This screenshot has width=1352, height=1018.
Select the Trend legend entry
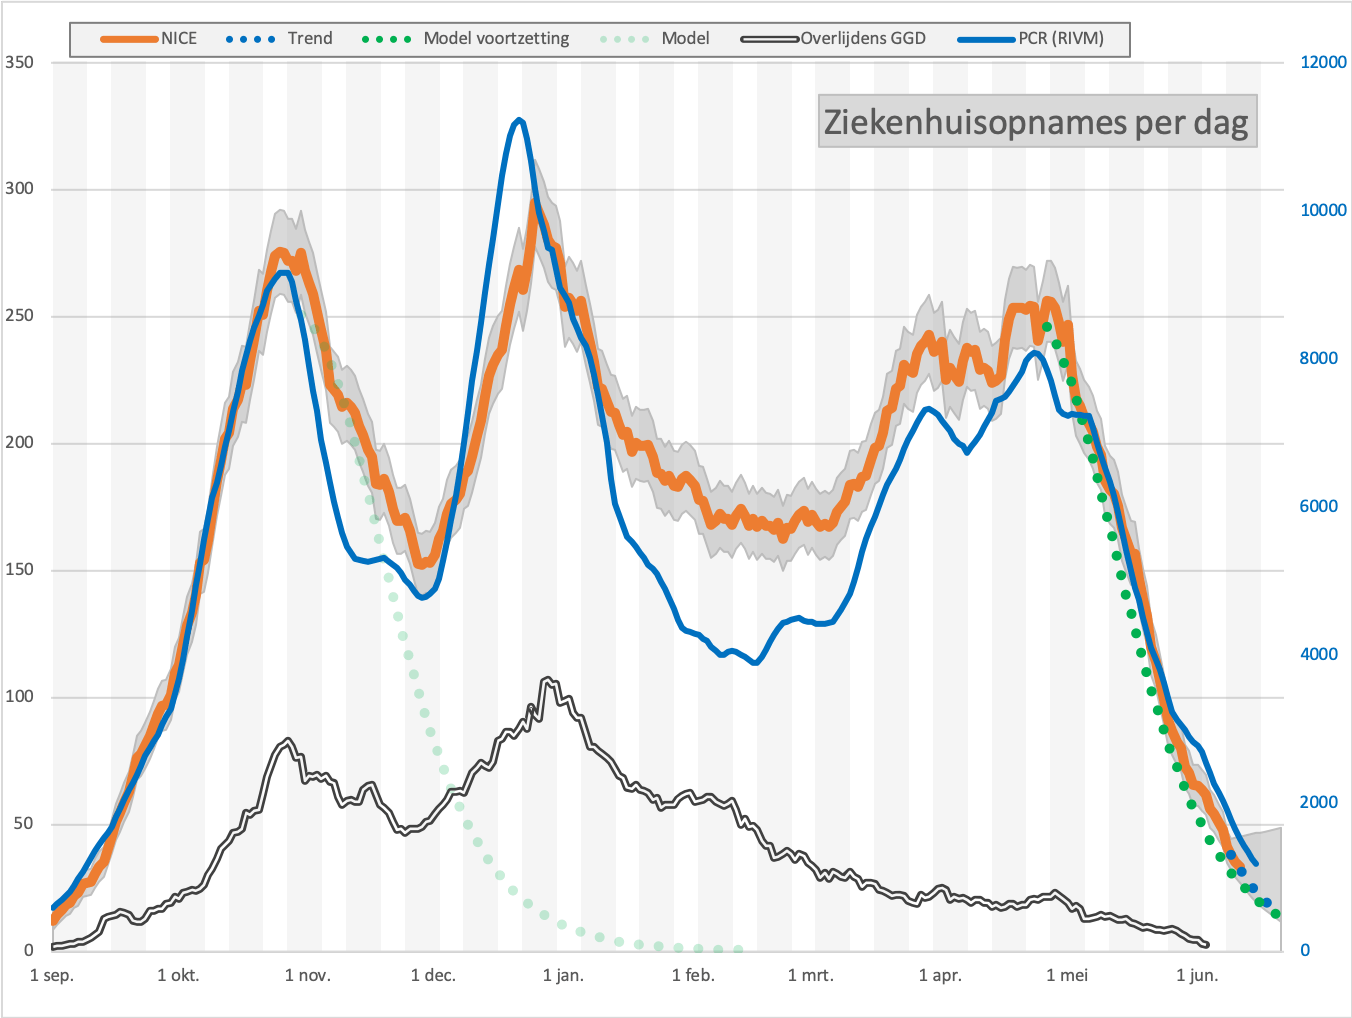[x=279, y=39]
